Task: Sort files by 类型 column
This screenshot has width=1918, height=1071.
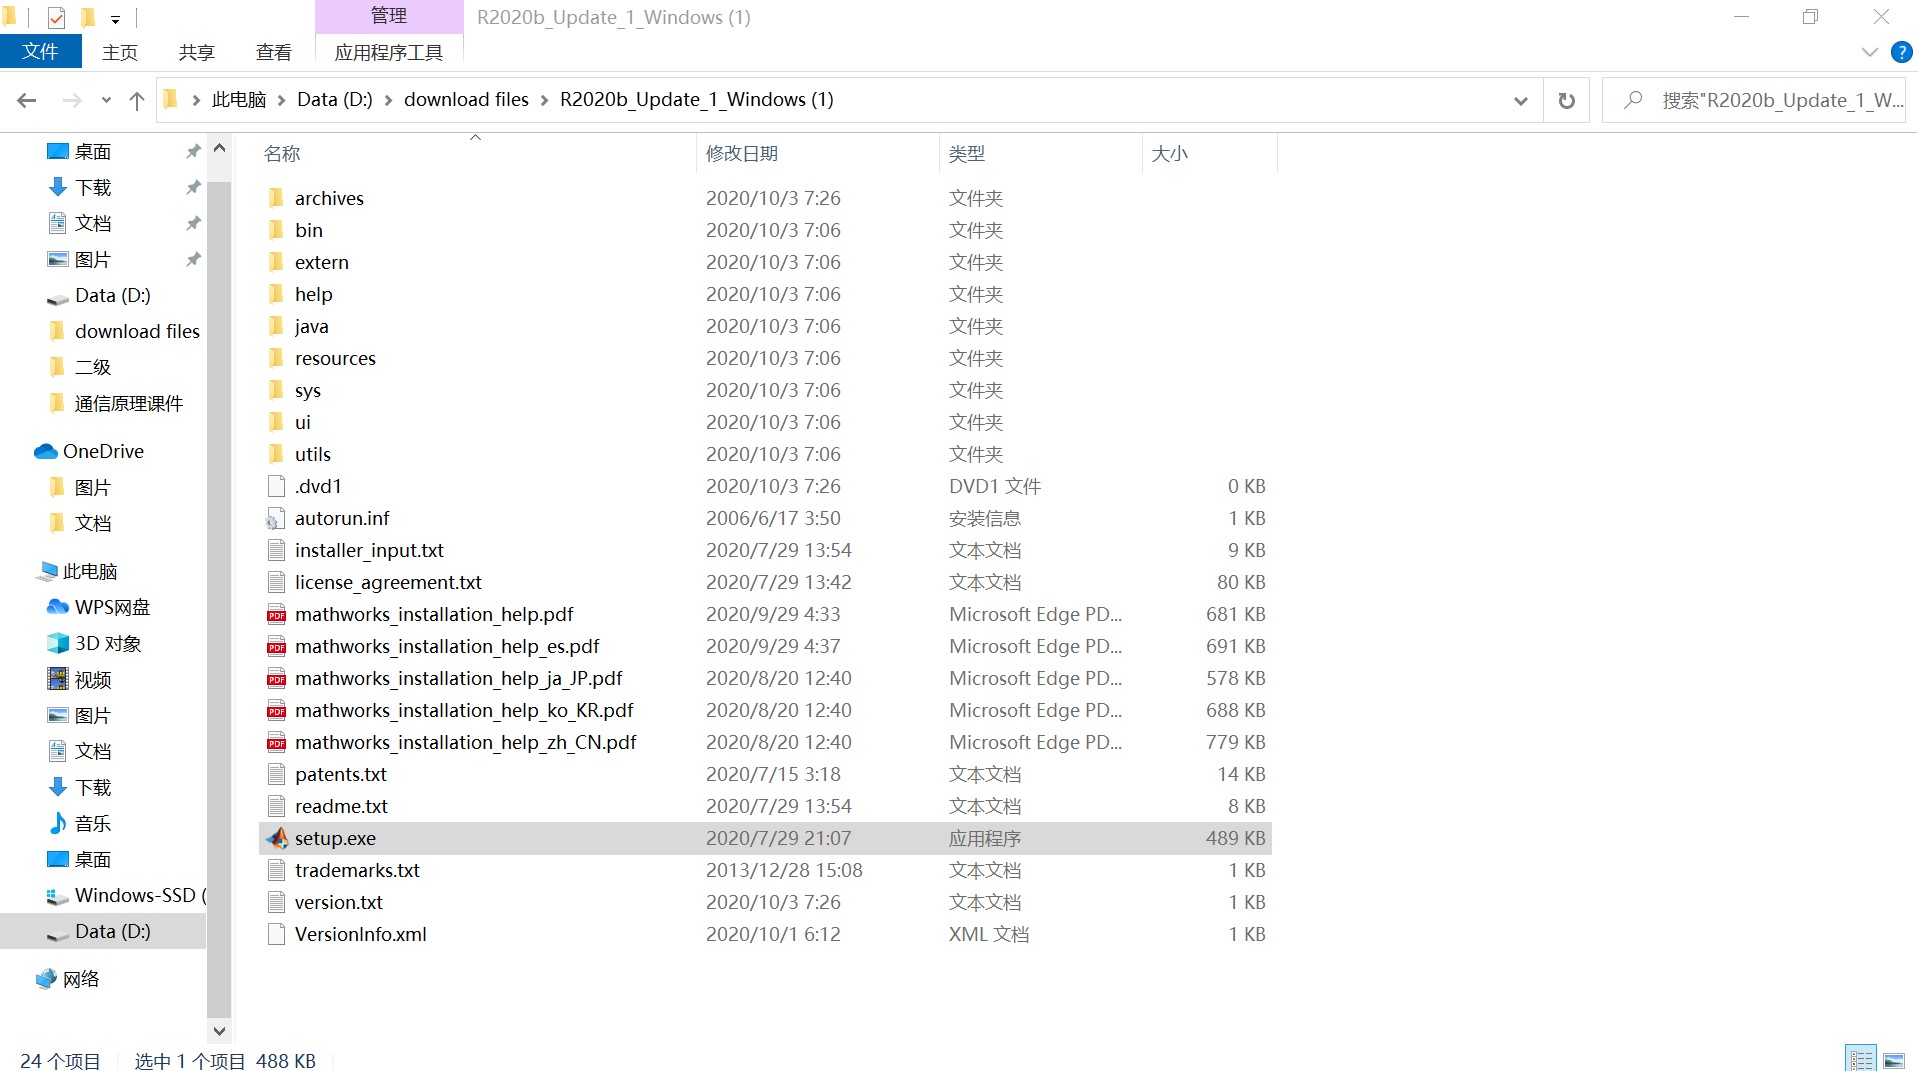Action: (x=967, y=154)
